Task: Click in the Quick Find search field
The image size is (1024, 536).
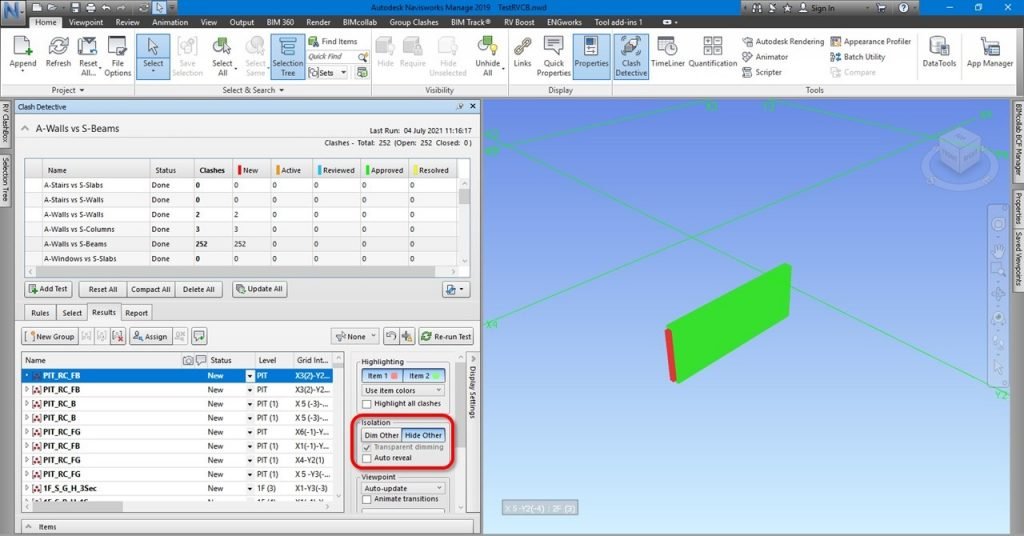Action: pos(332,57)
